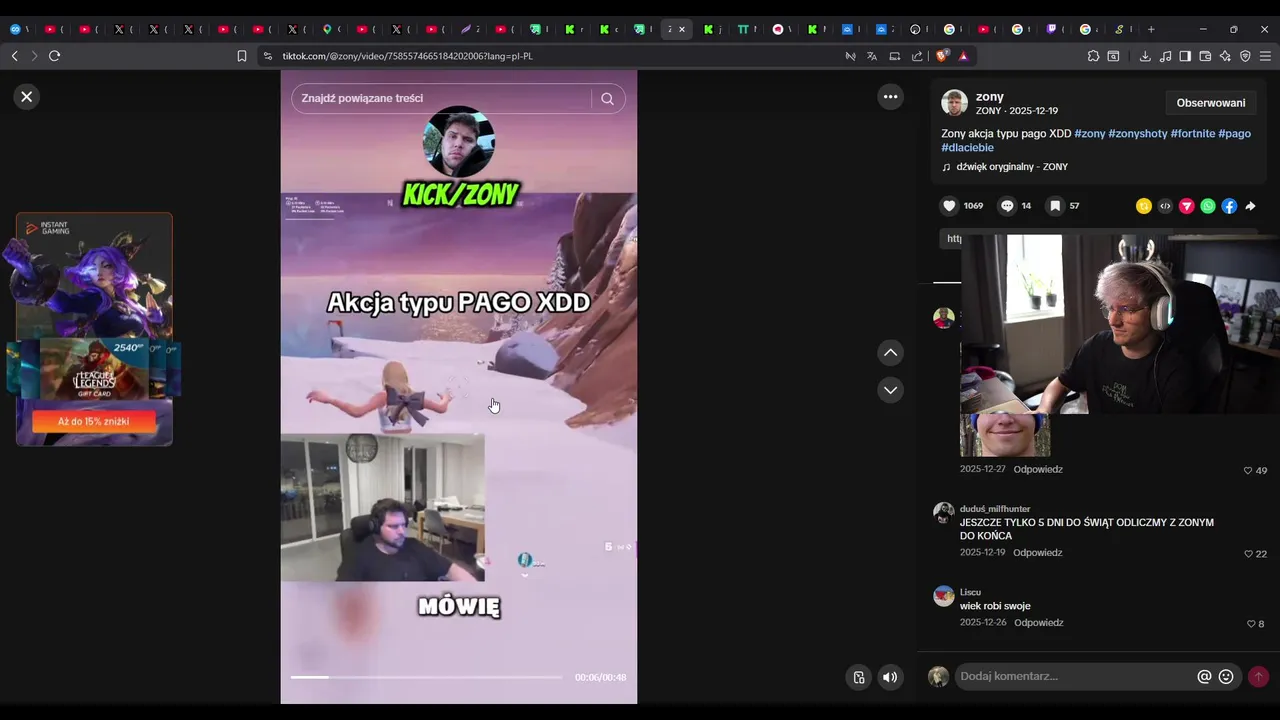Open the #dlaciebie hashtag link
The image size is (1280, 720).
coord(967,148)
